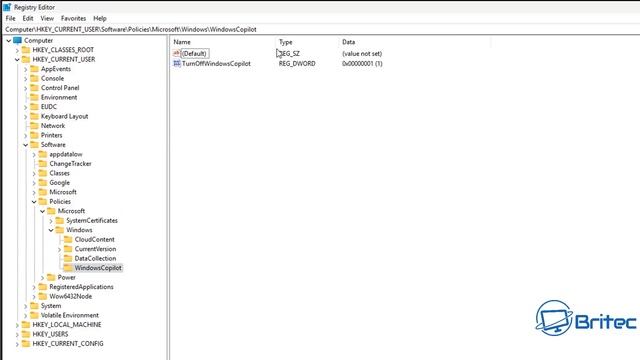
Task: Open the Edit menu
Action: (x=28, y=18)
